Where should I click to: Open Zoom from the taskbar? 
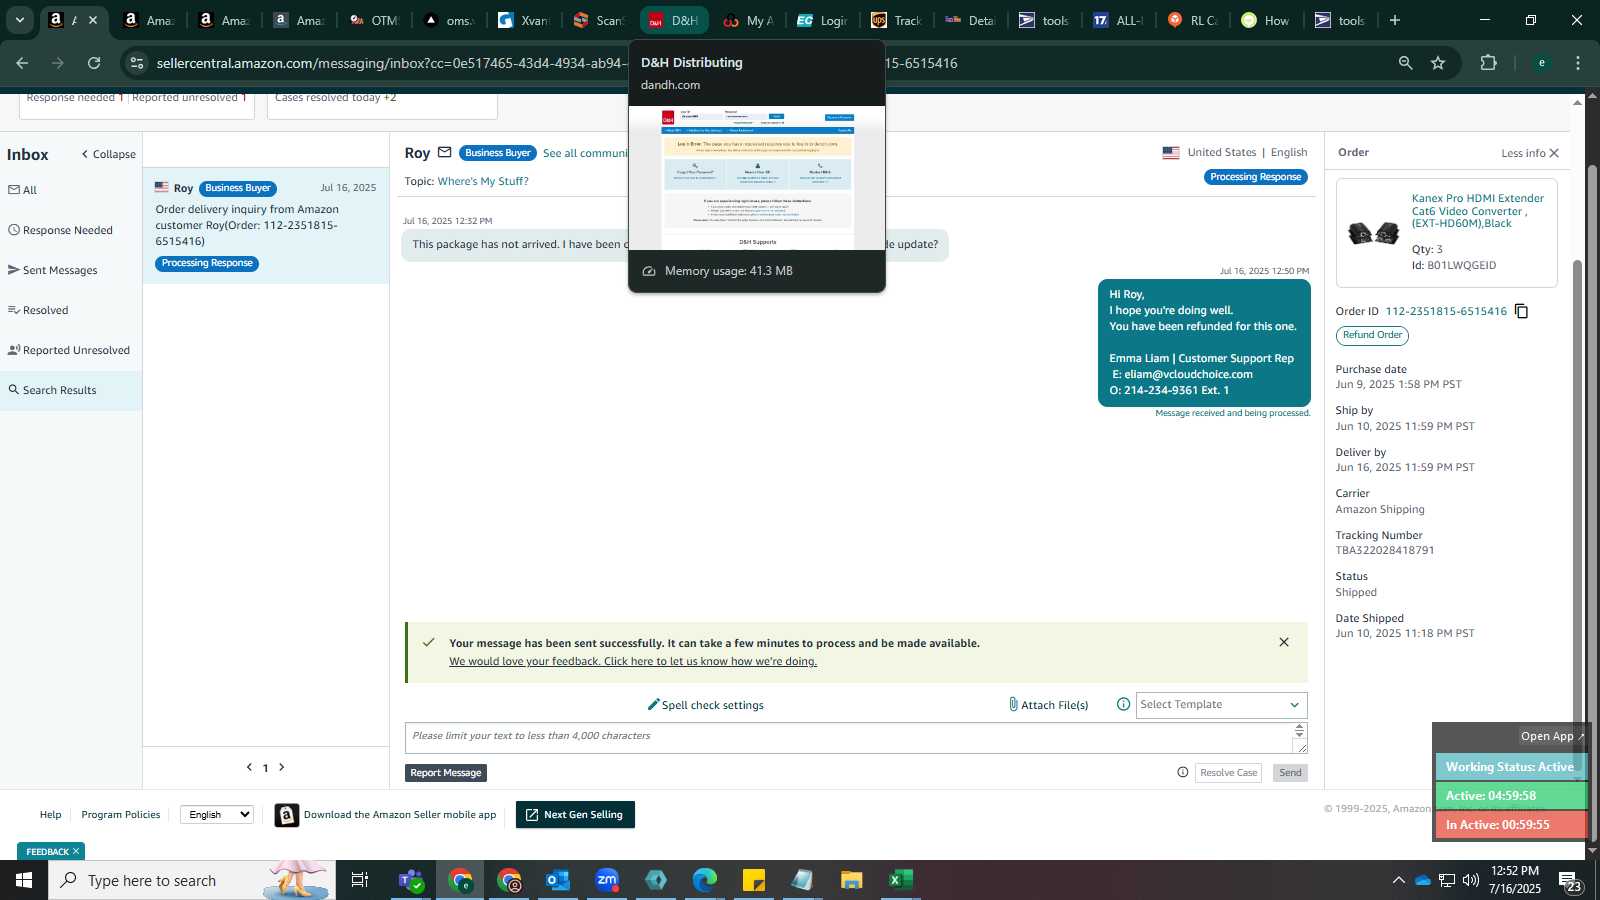tap(607, 880)
